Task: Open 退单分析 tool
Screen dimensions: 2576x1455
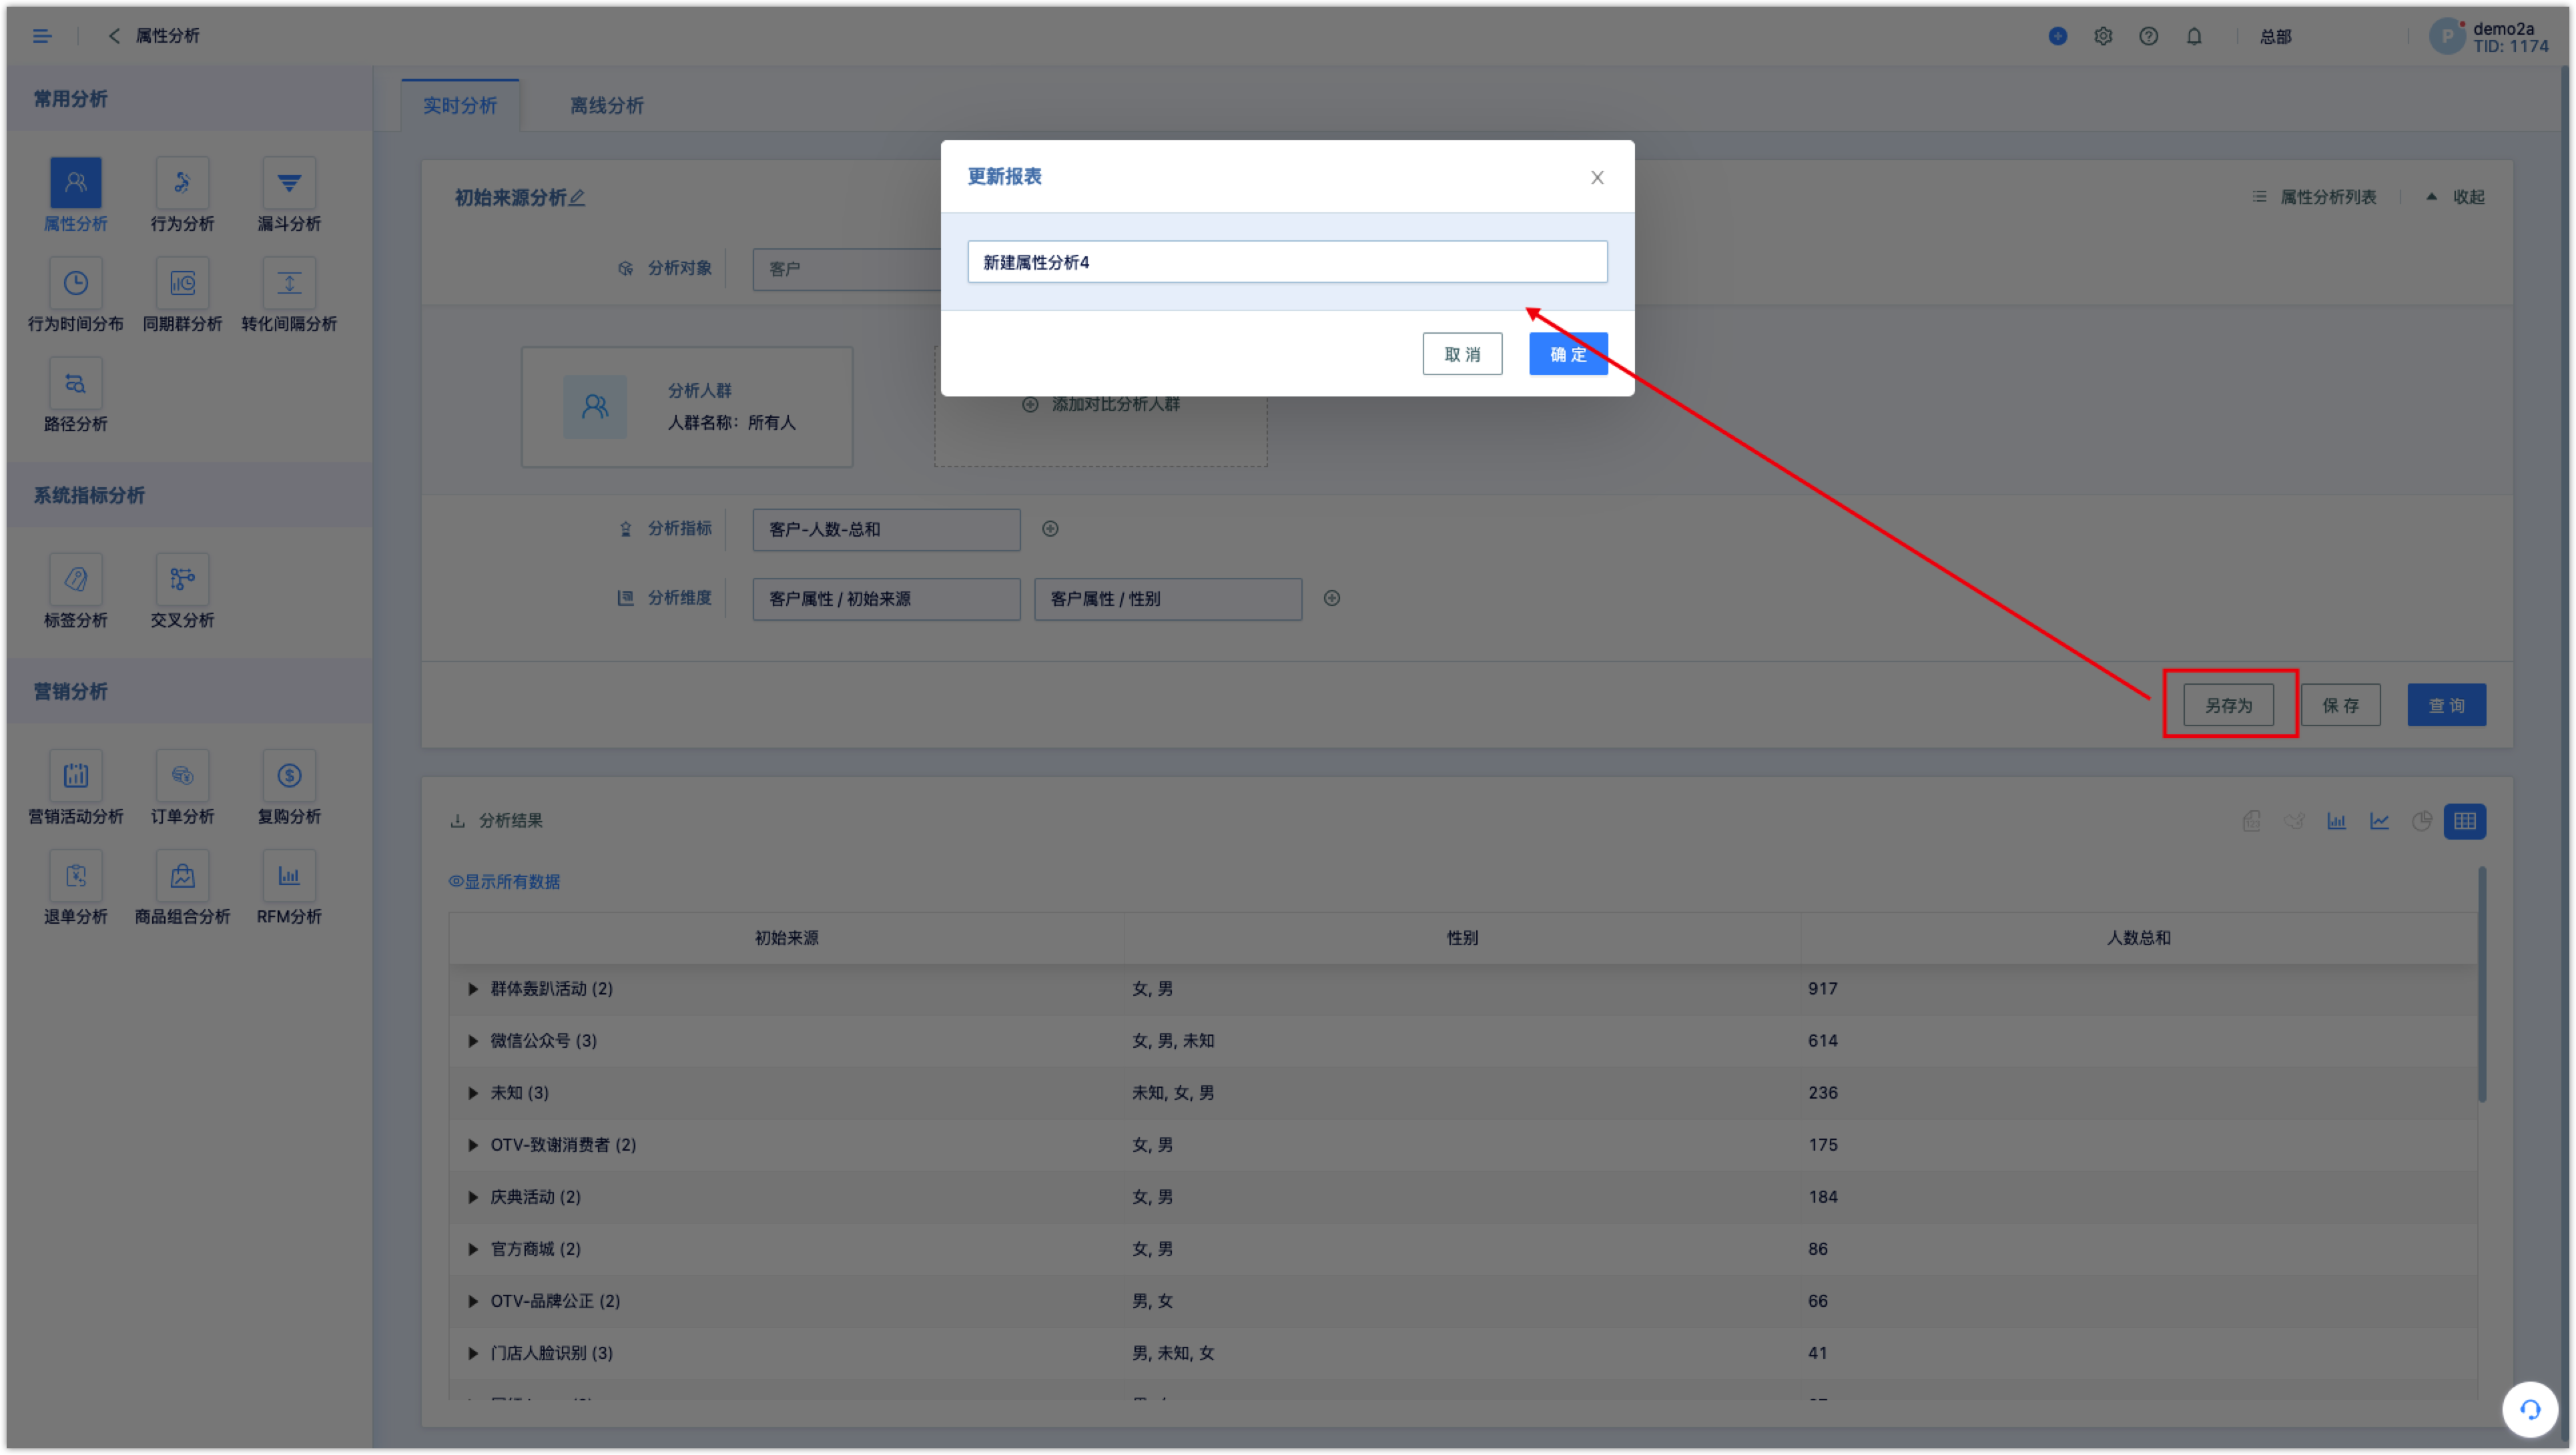Action: click(75, 888)
